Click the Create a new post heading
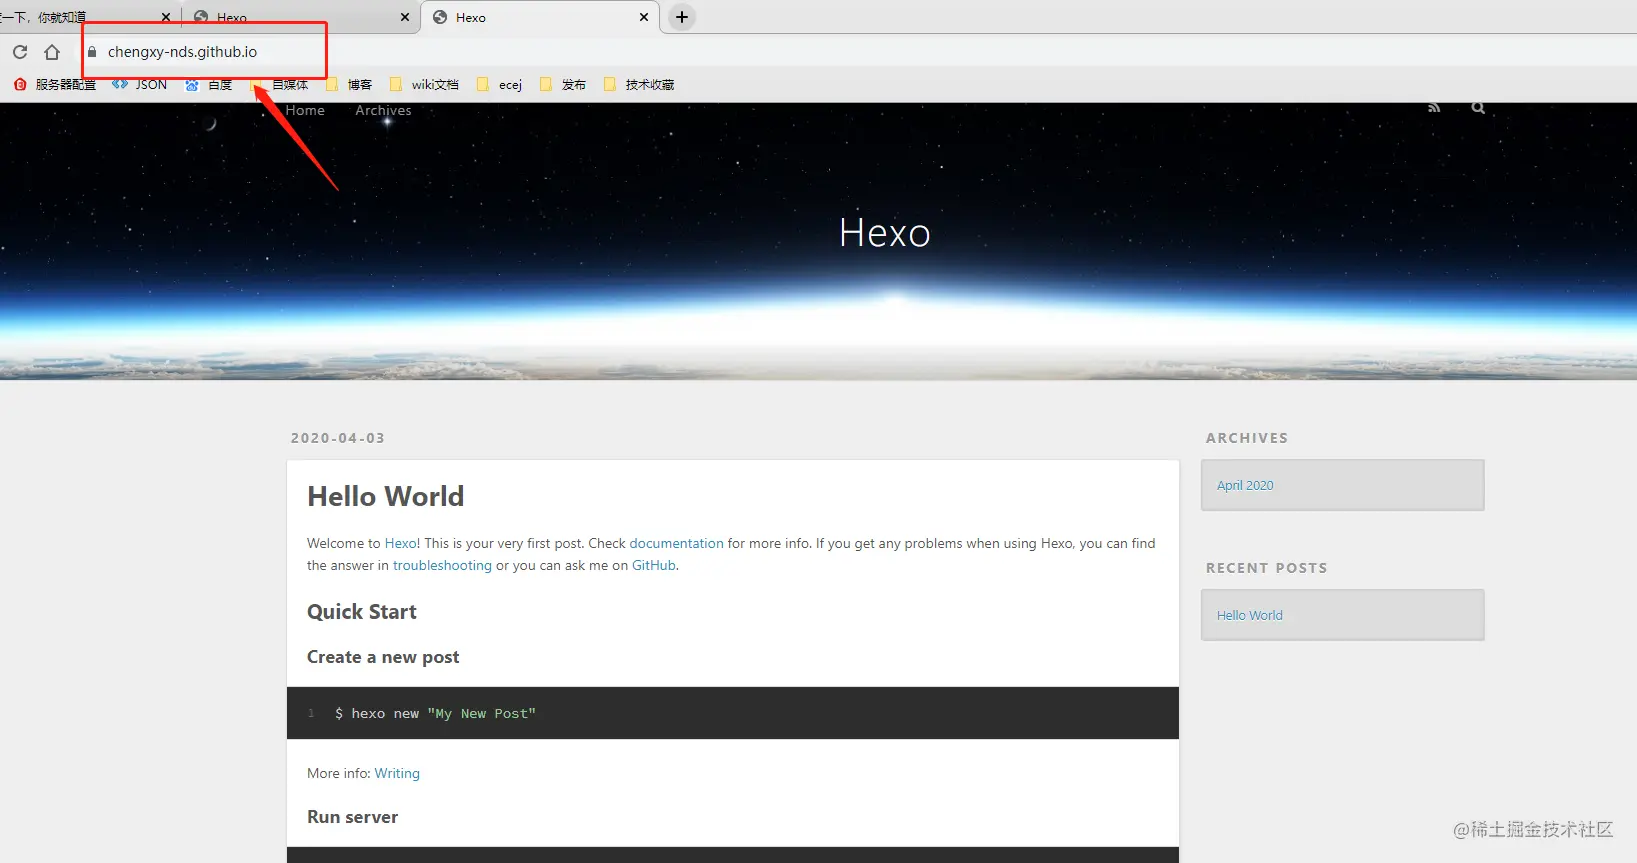Screen dimensions: 1637x863 click(383, 657)
